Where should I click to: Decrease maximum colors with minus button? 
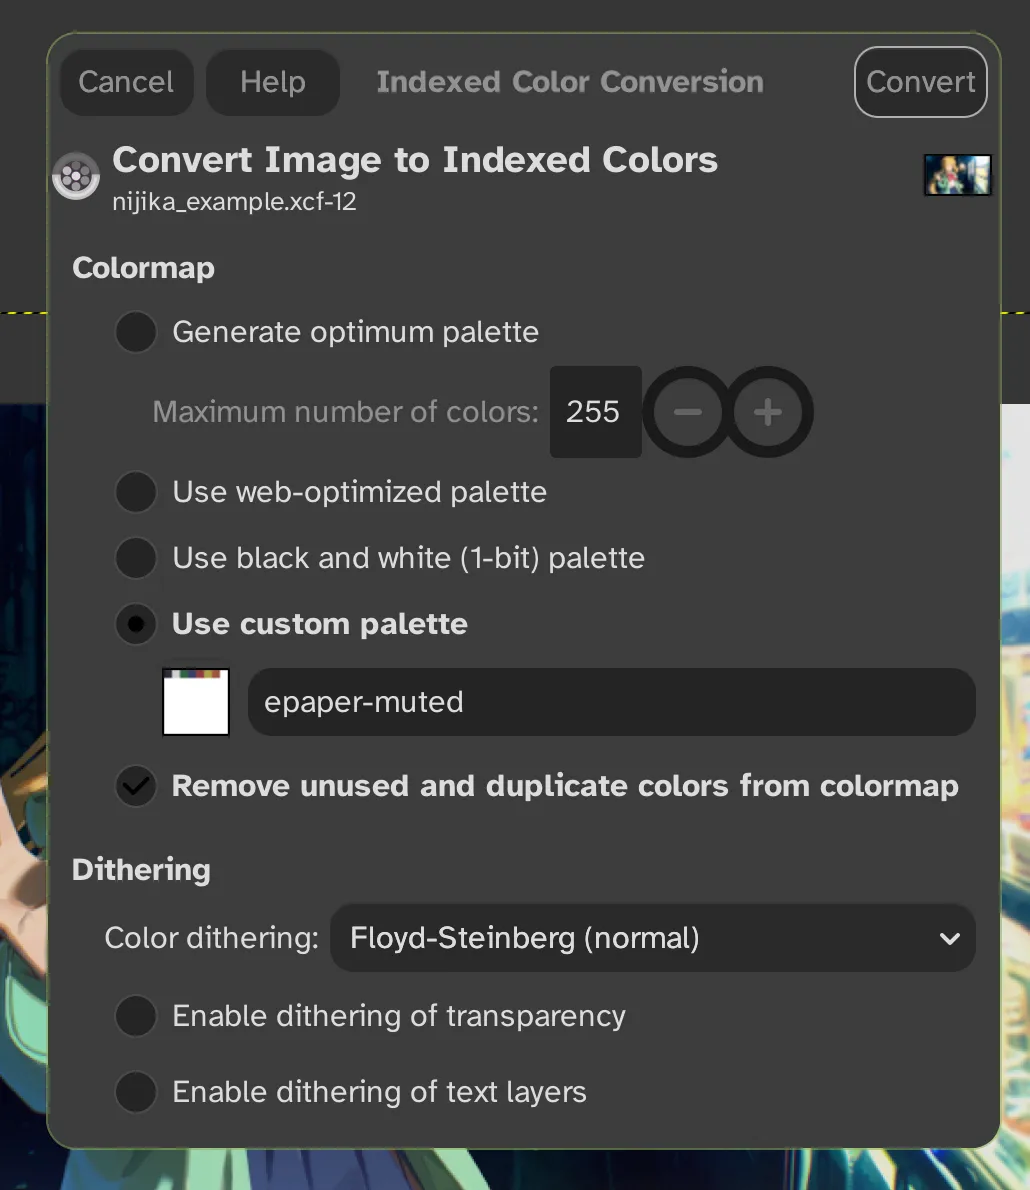(688, 412)
